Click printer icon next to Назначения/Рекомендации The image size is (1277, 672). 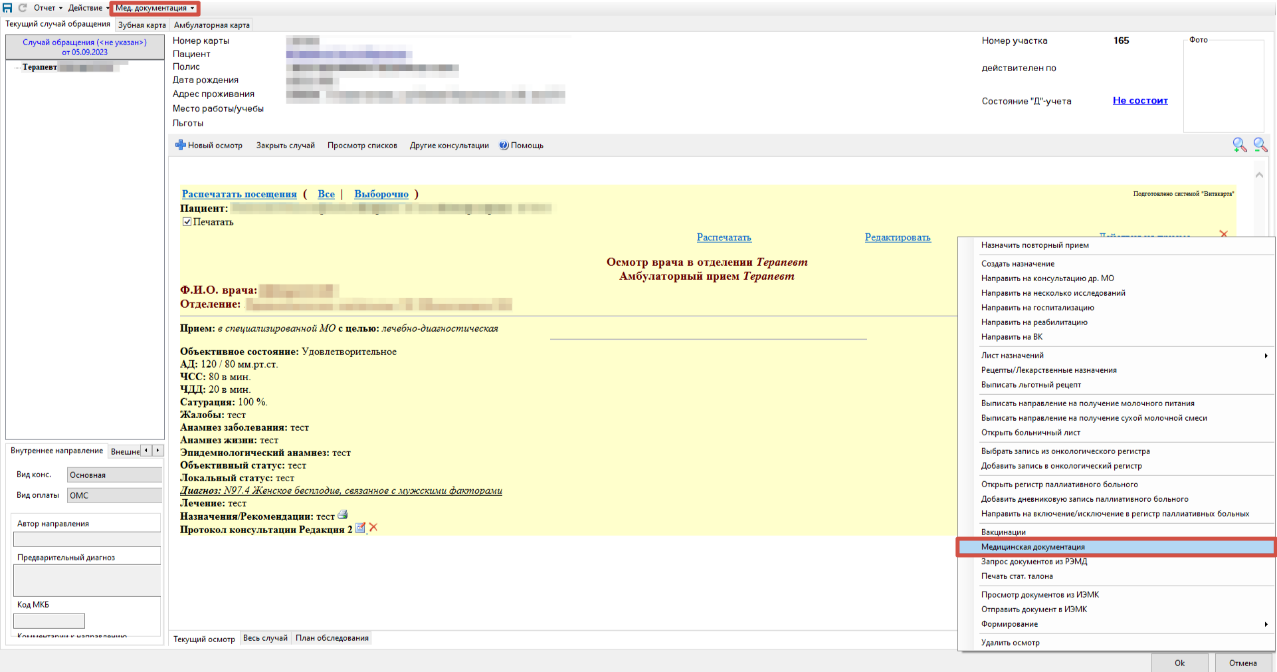tap(343, 515)
